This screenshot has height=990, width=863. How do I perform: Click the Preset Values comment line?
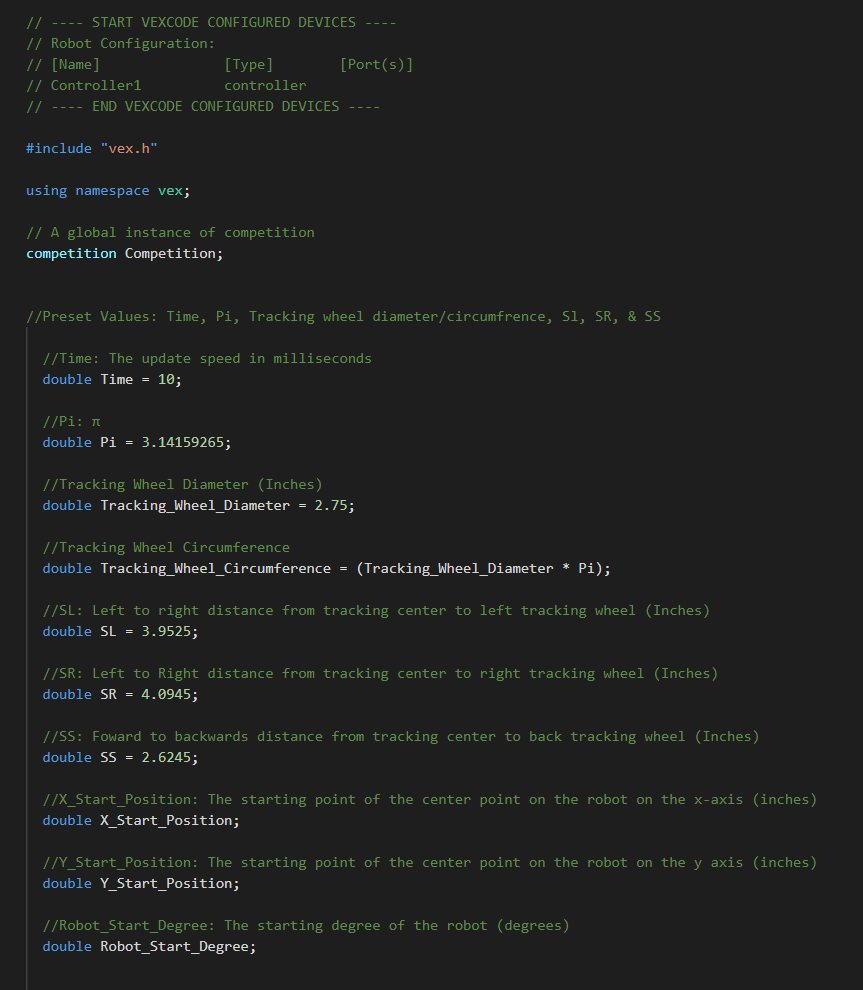[x=343, y=316]
